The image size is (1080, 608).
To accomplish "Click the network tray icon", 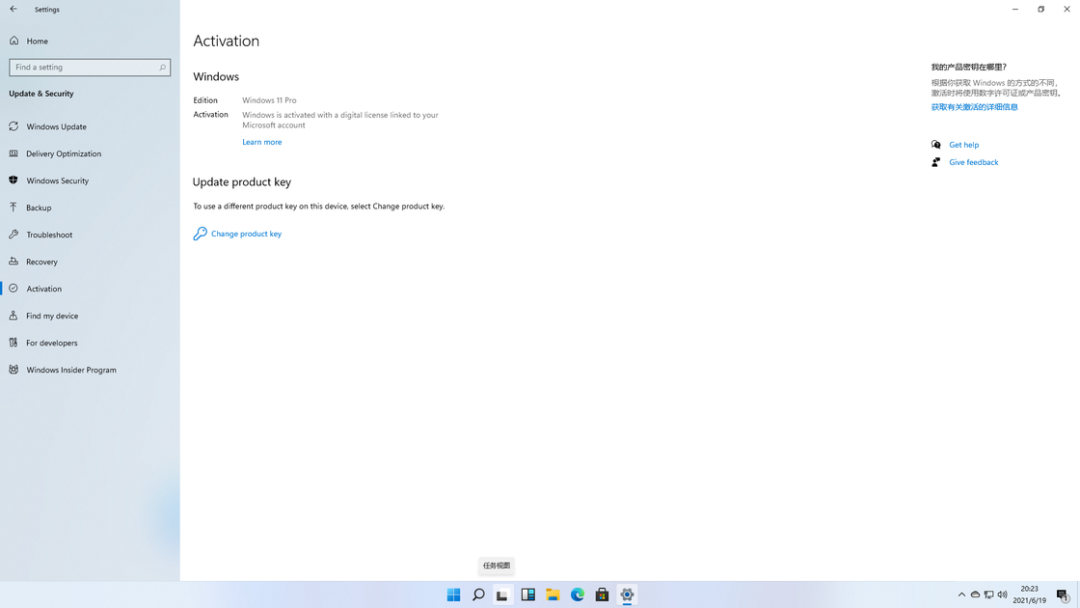I will [x=989, y=595].
